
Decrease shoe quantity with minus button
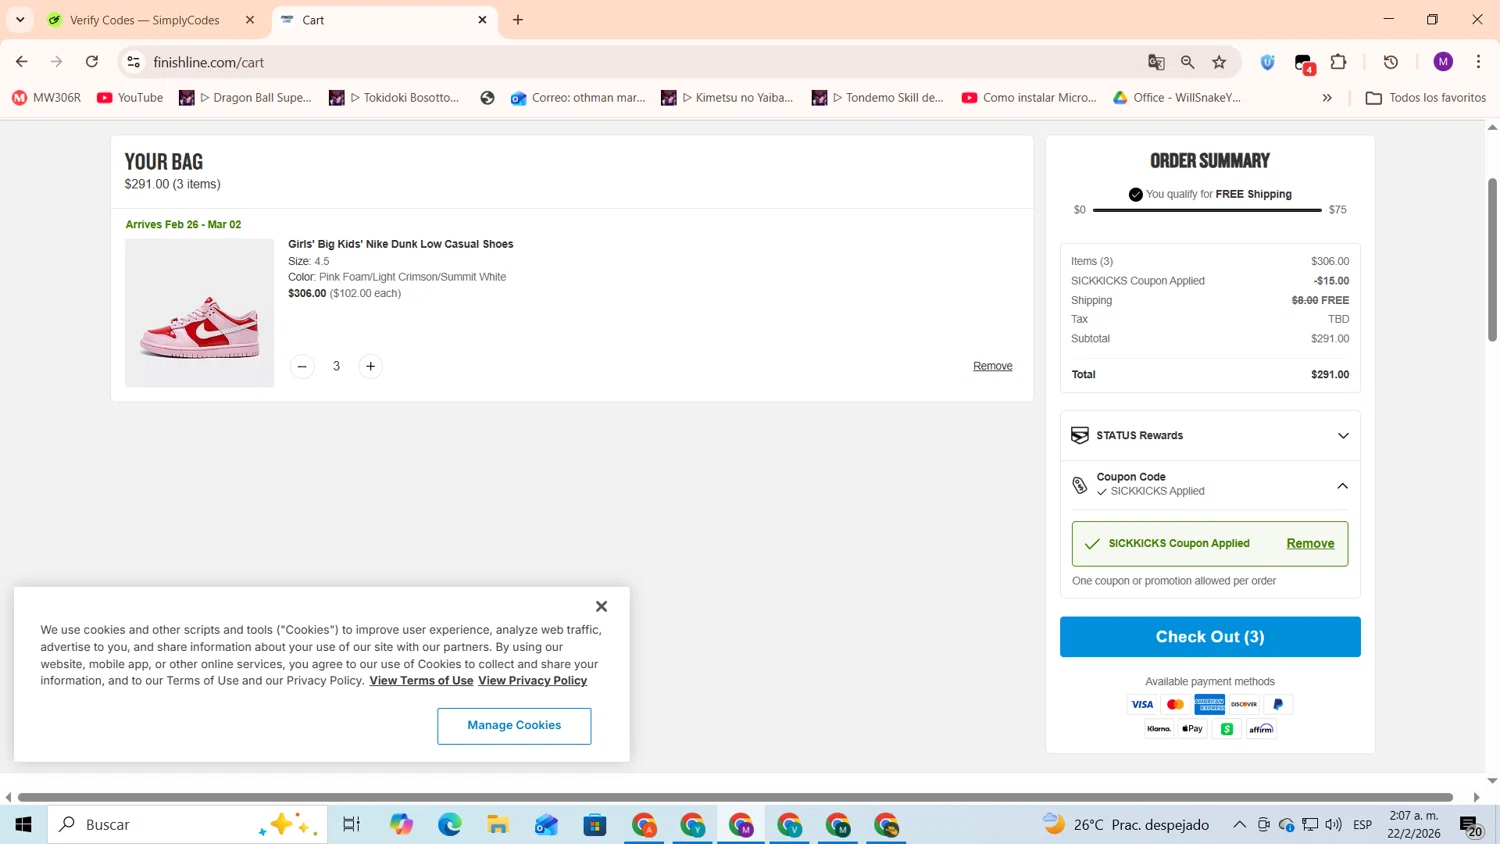click(x=302, y=366)
